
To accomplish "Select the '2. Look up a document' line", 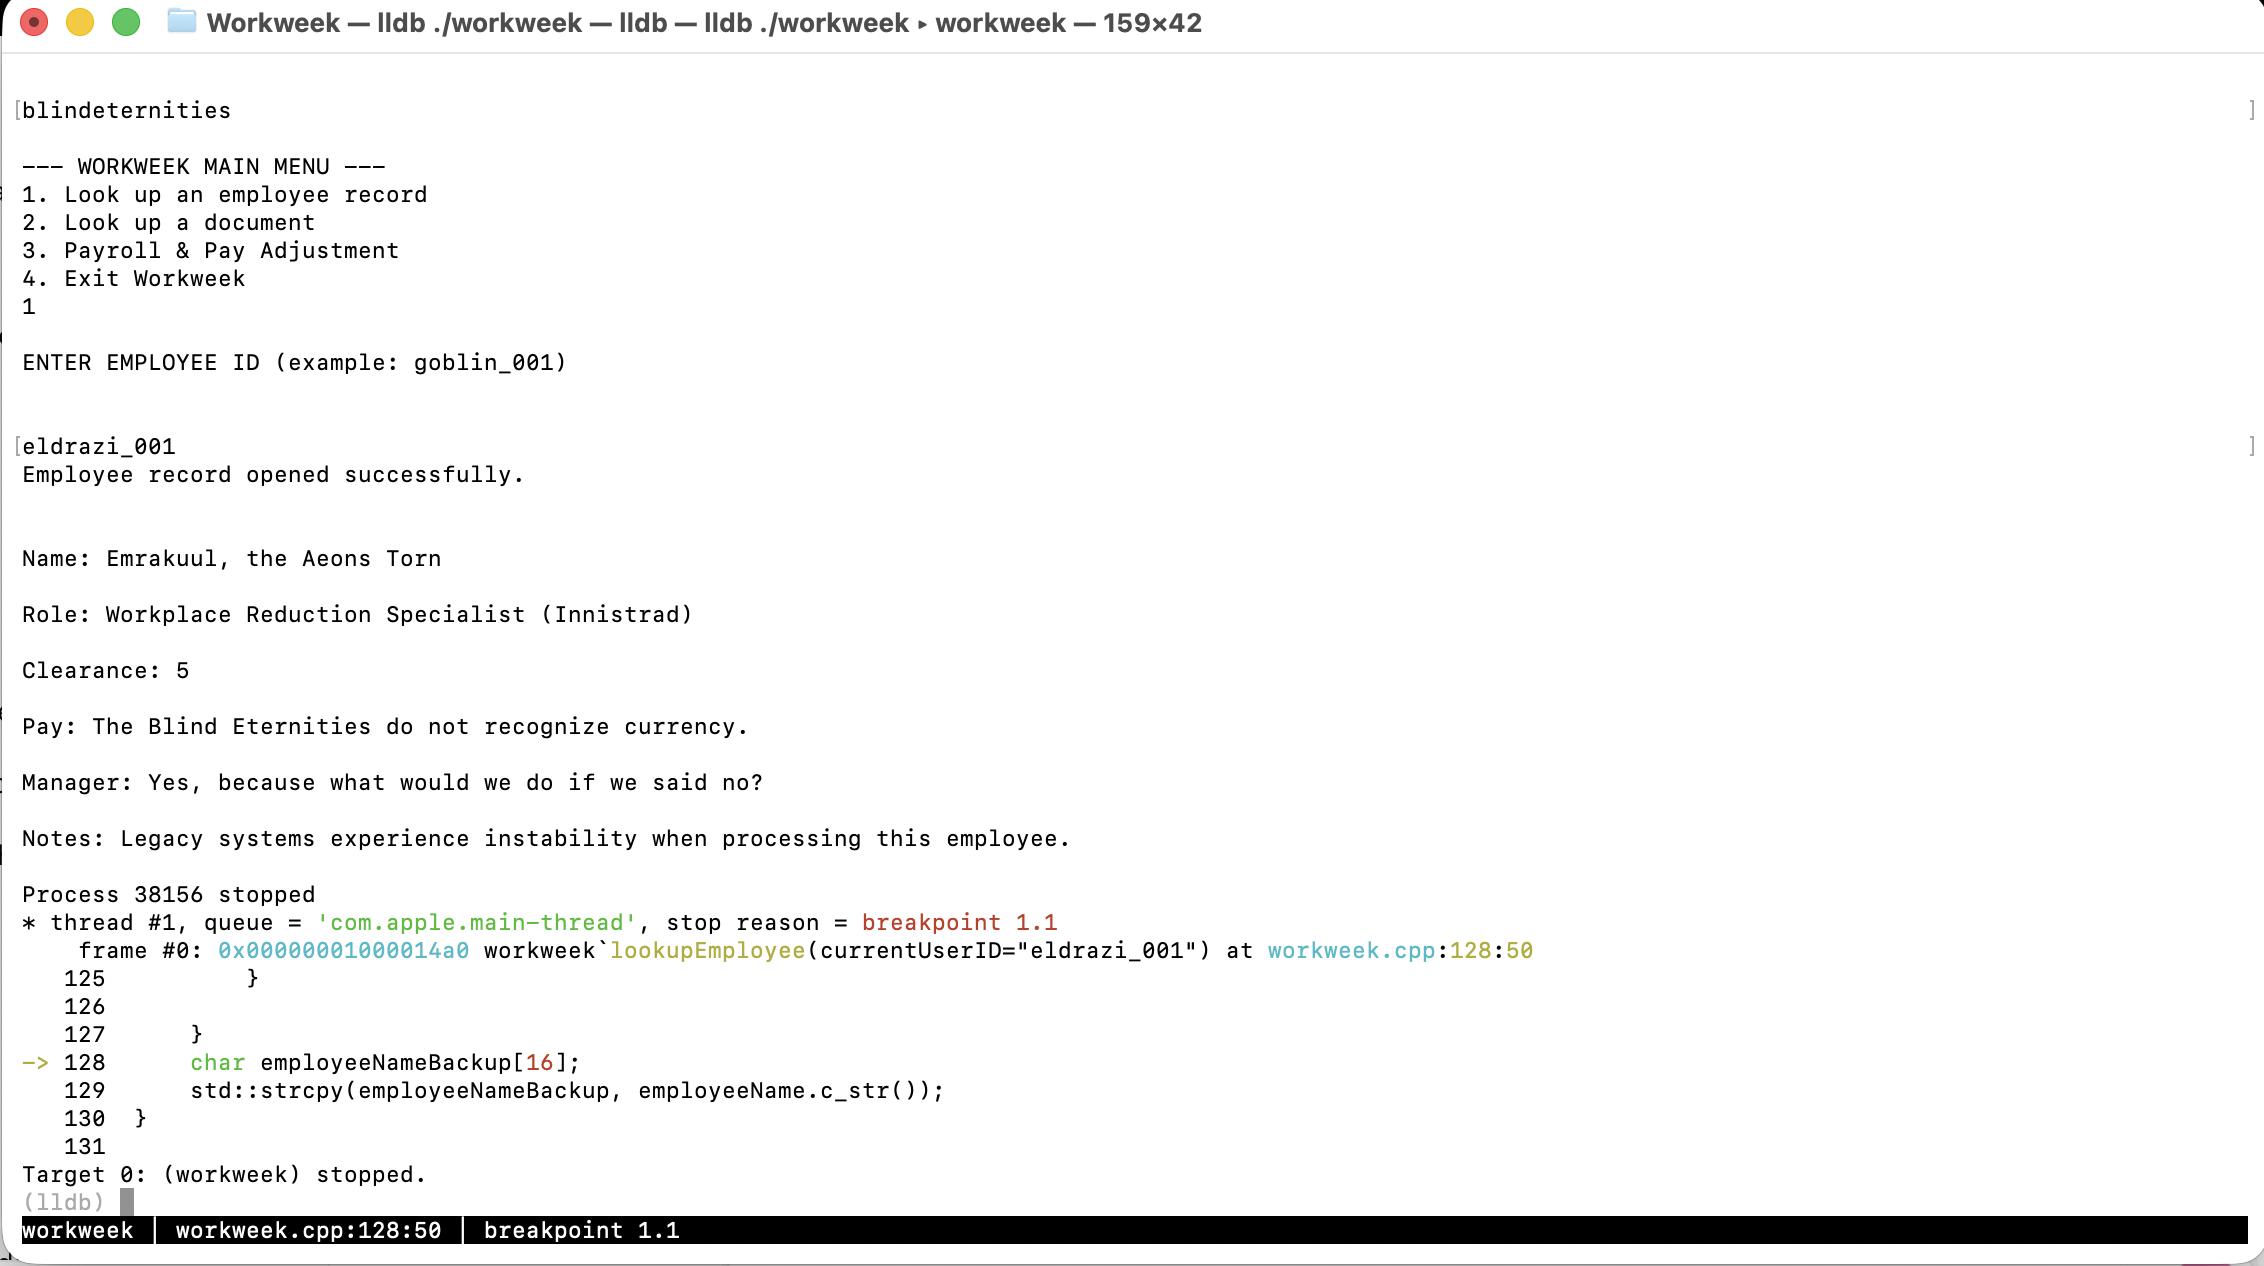I will point(169,222).
